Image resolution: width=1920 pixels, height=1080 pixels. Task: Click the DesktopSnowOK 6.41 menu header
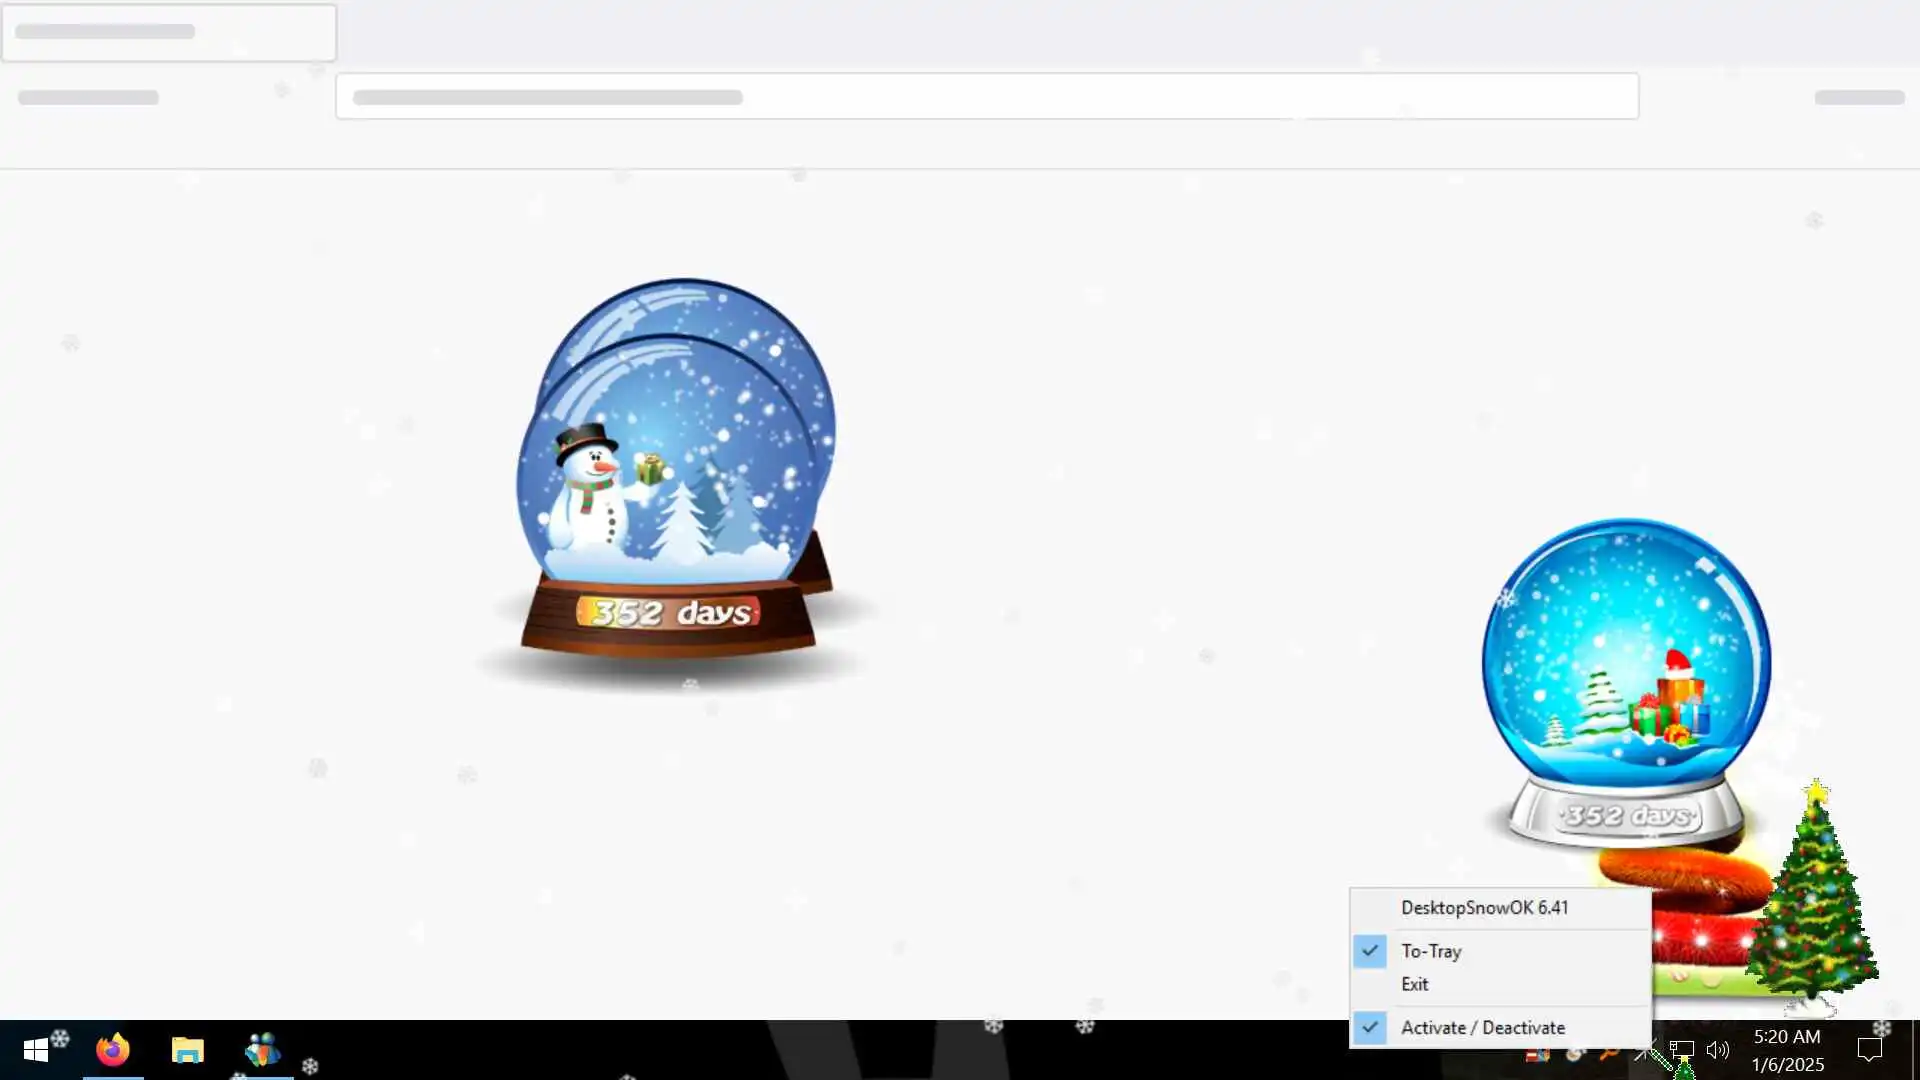point(1484,908)
